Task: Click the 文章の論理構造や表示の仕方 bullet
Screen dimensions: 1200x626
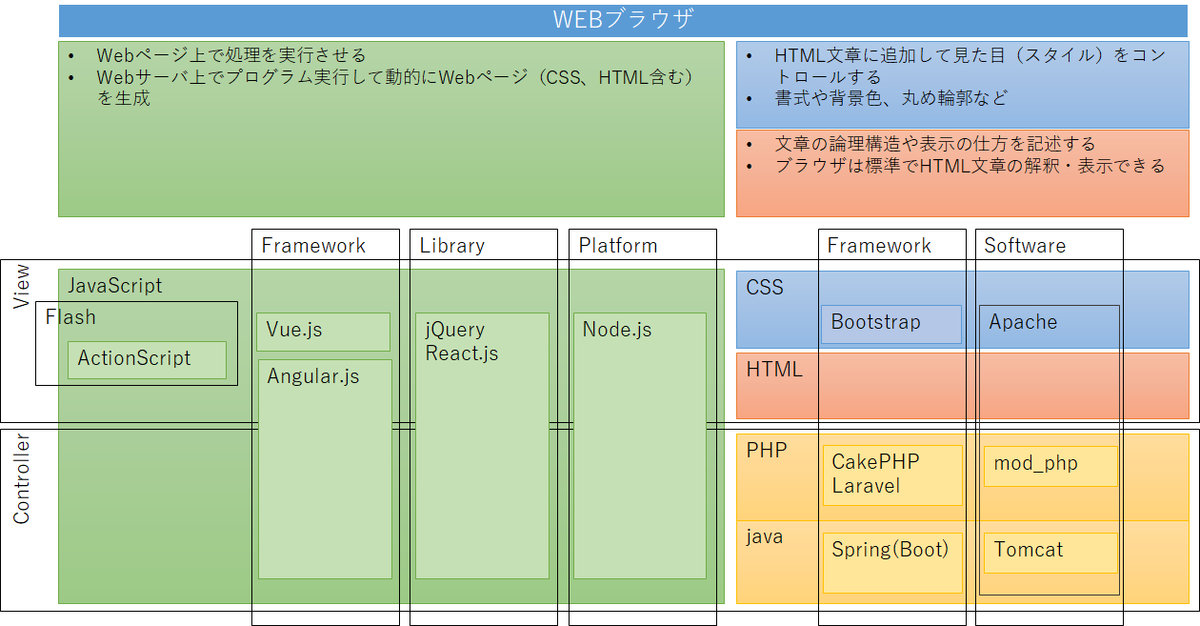Action: pyautogui.click(x=935, y=144)
